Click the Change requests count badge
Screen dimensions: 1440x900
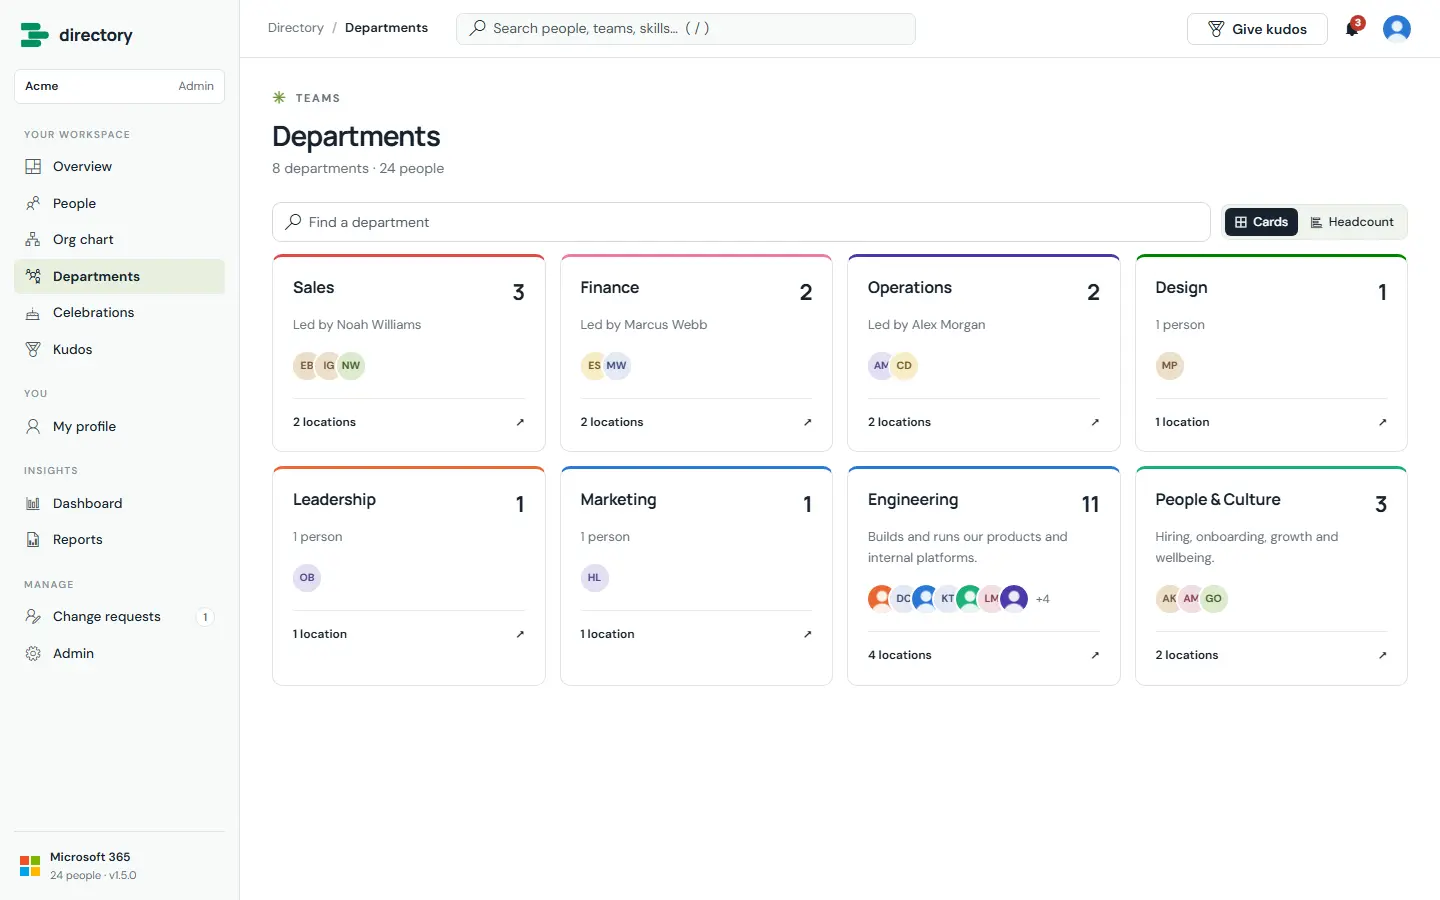coord(205,617)
